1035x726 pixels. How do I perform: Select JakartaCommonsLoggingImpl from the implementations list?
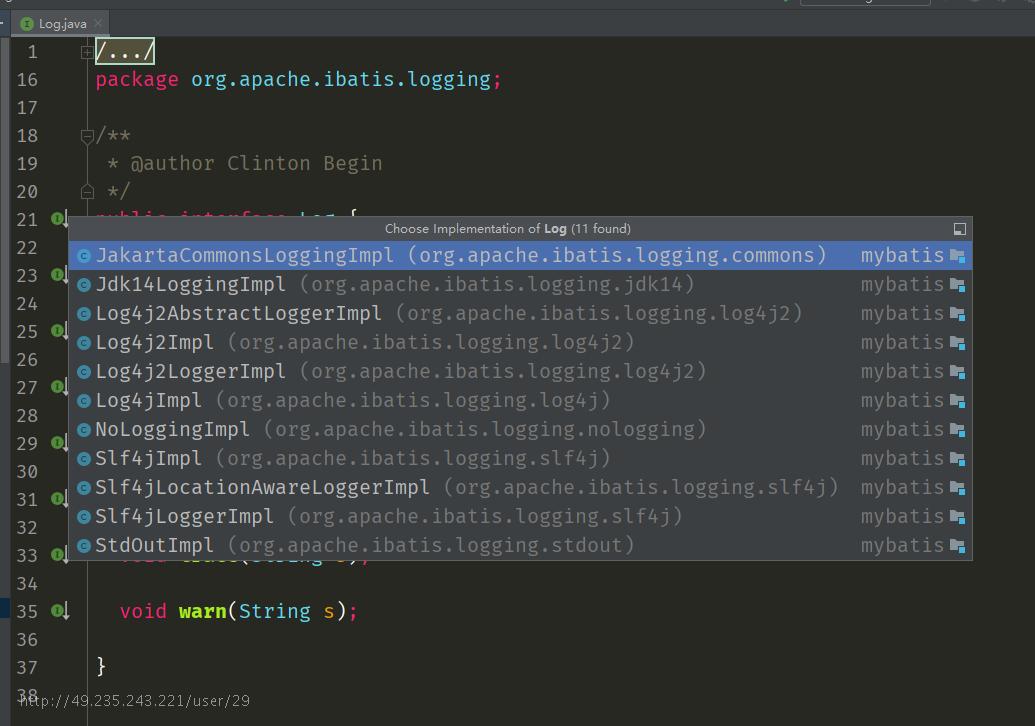[520, 255]
